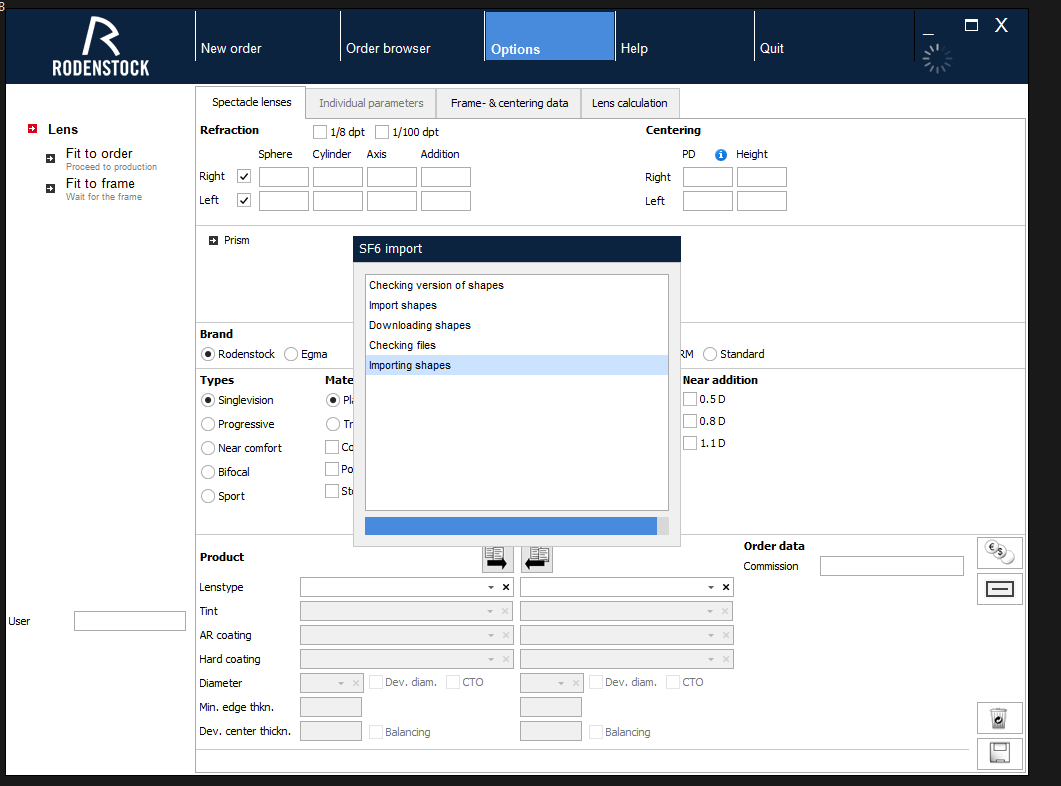Open the left Tint dropdown

[490, 611]
